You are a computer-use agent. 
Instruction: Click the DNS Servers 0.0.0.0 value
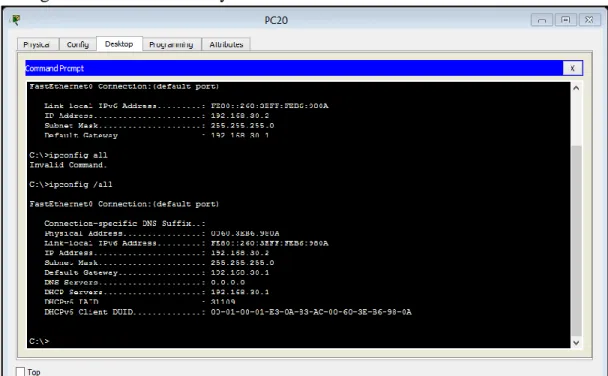point(228,283)
